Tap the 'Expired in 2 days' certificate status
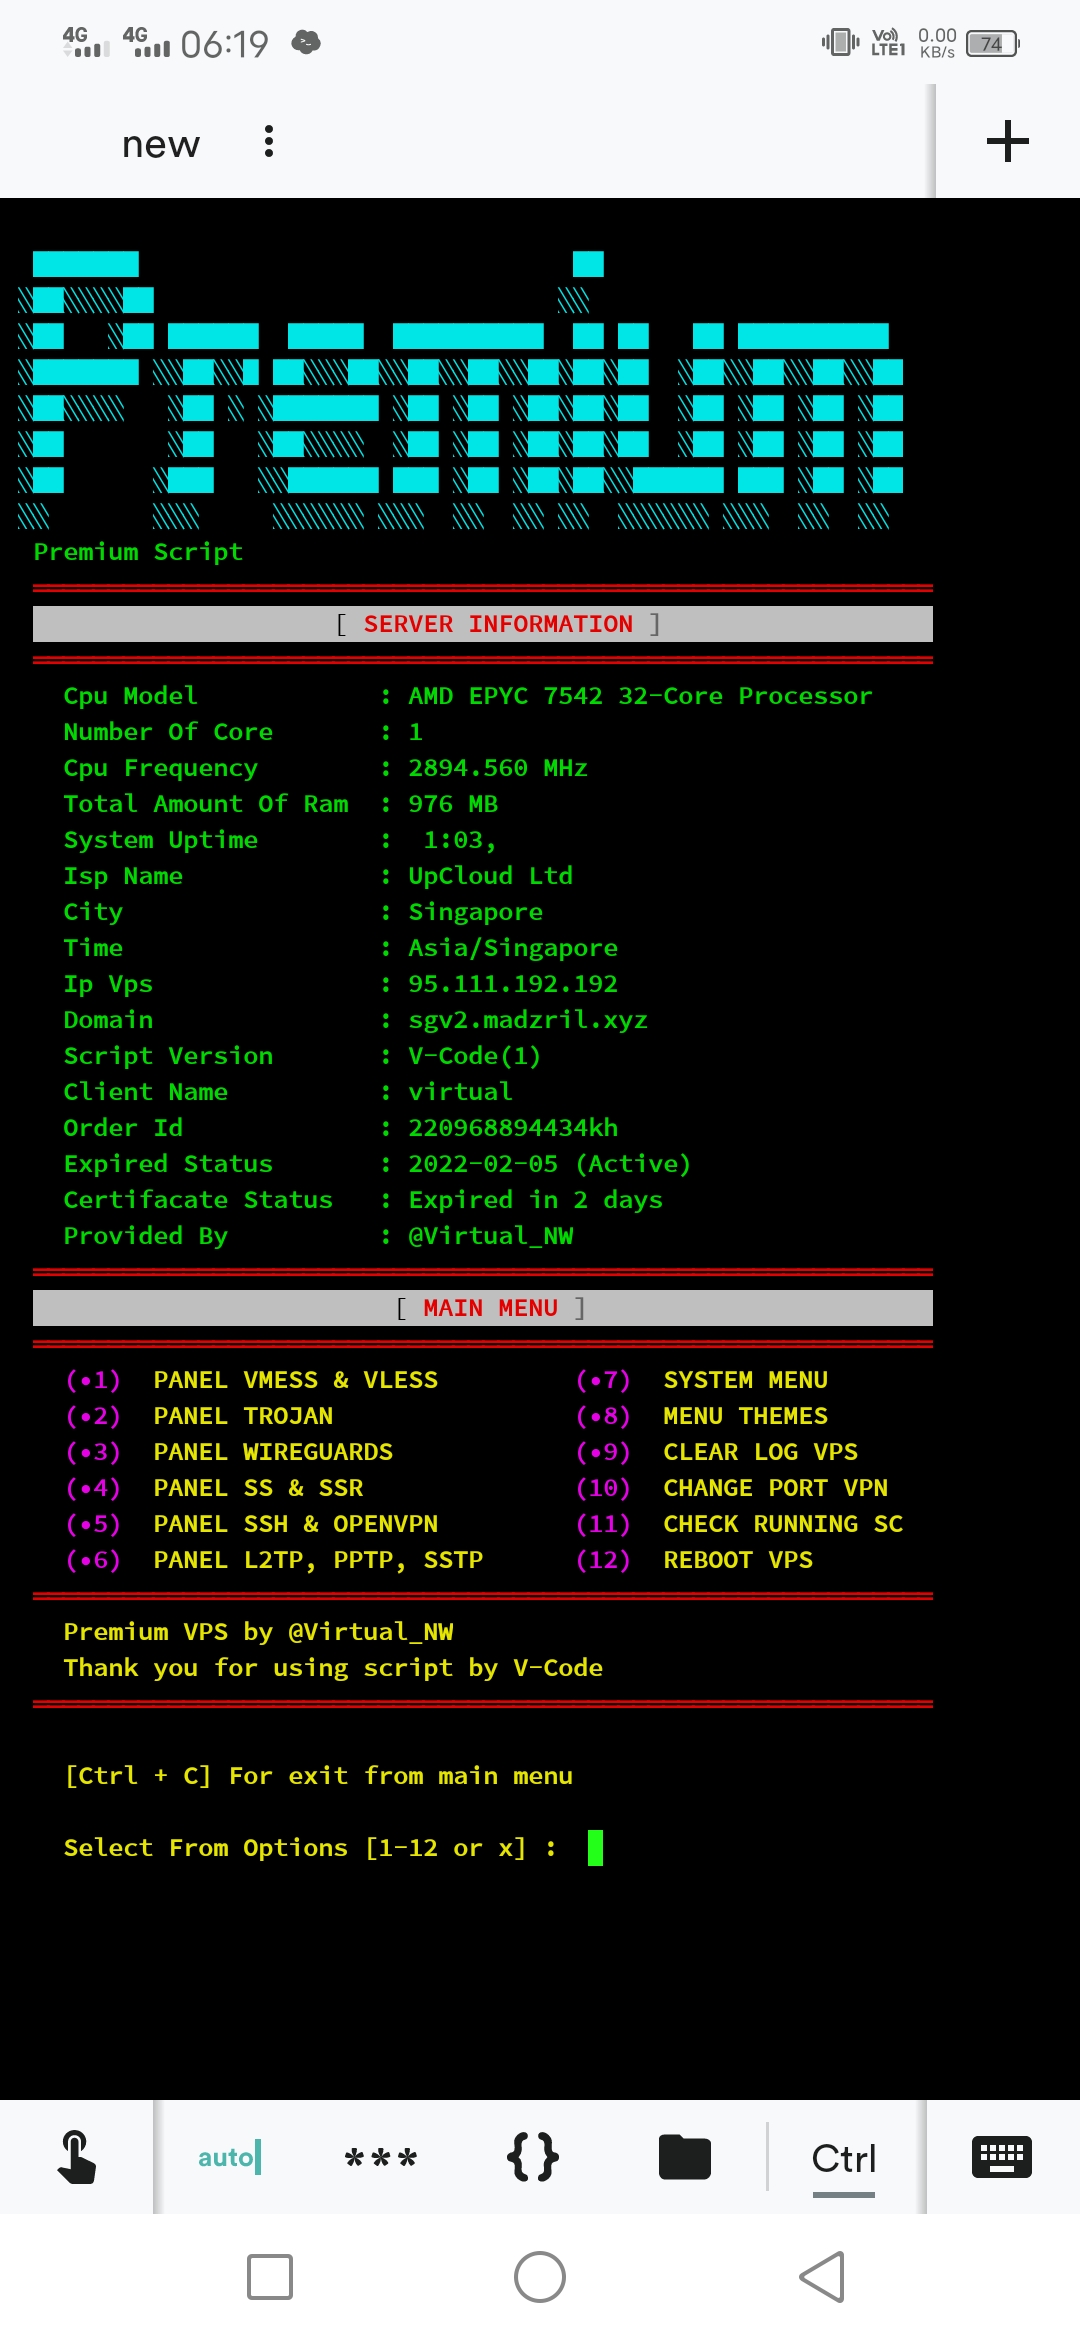Viewport: 1080px width, 2340px height. 535,1200
